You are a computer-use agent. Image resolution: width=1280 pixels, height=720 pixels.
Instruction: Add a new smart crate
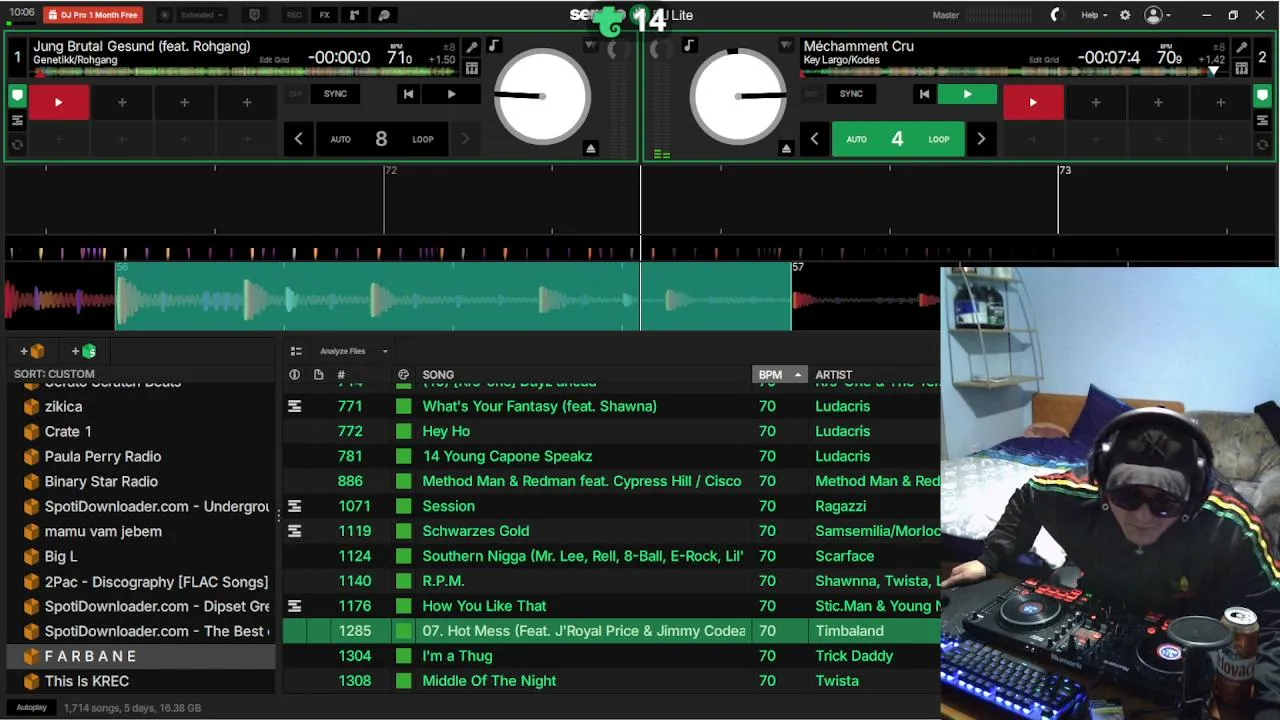pos(83,351)
